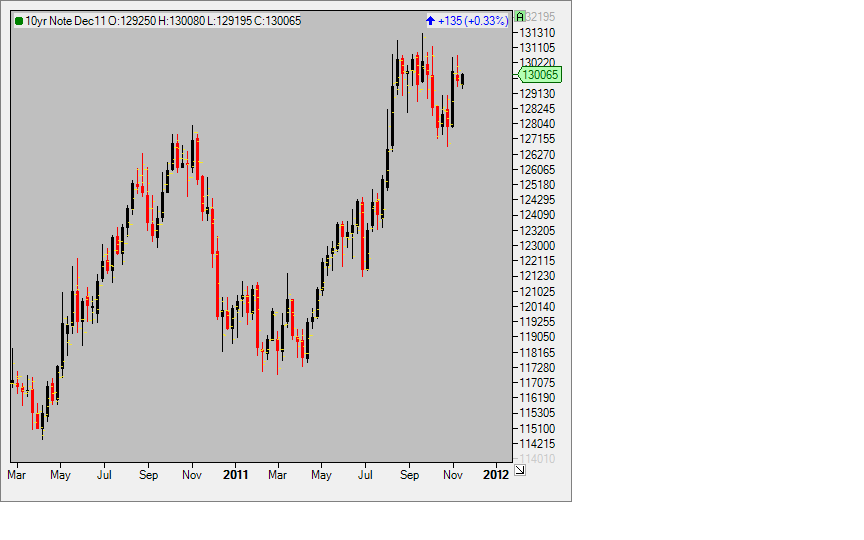Click the 119255 price axis label

(x=537, y=322)
